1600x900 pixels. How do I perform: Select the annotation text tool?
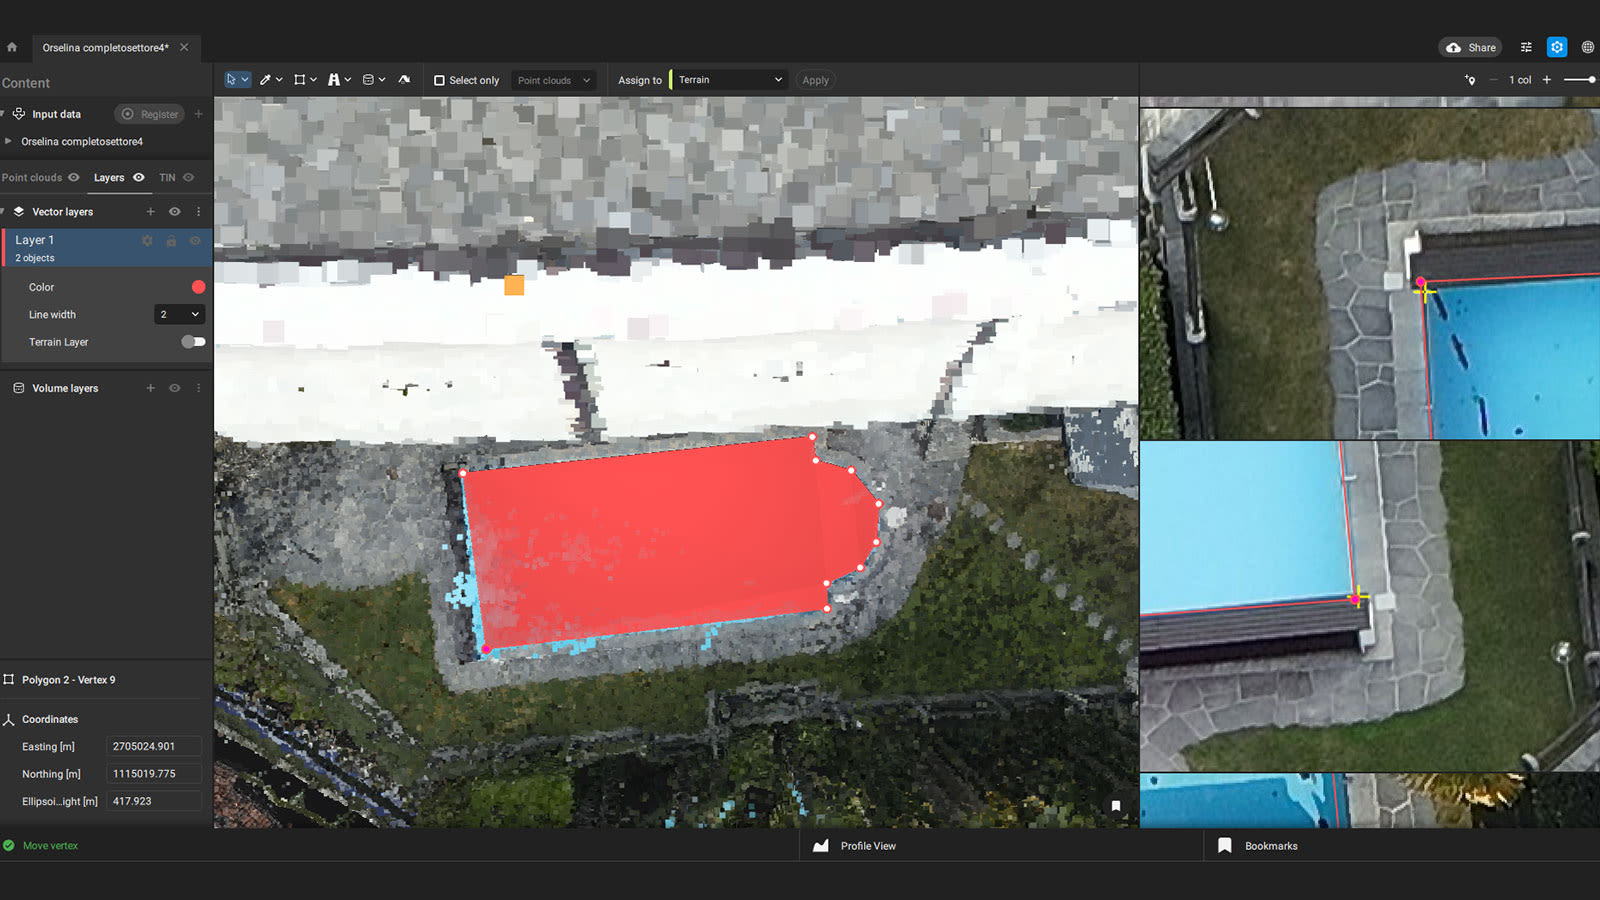pos(335,79)
